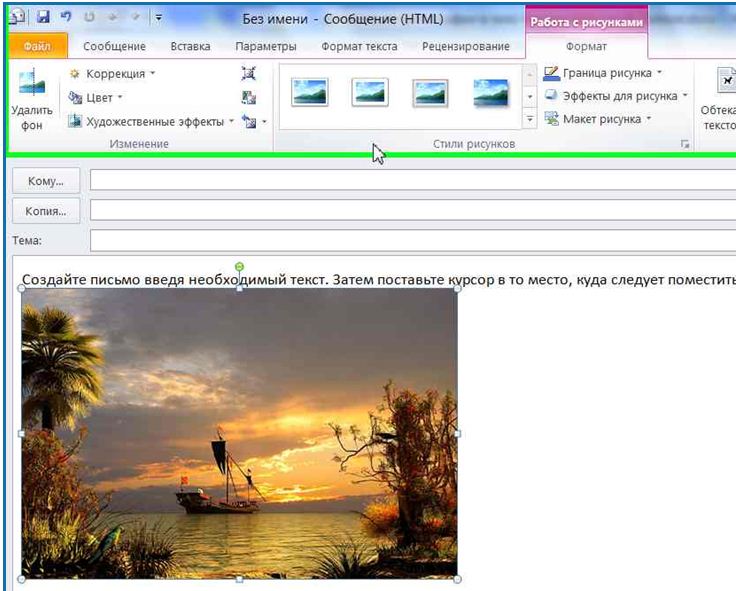Click the Reset Picture icon

(x=249, y=122)
